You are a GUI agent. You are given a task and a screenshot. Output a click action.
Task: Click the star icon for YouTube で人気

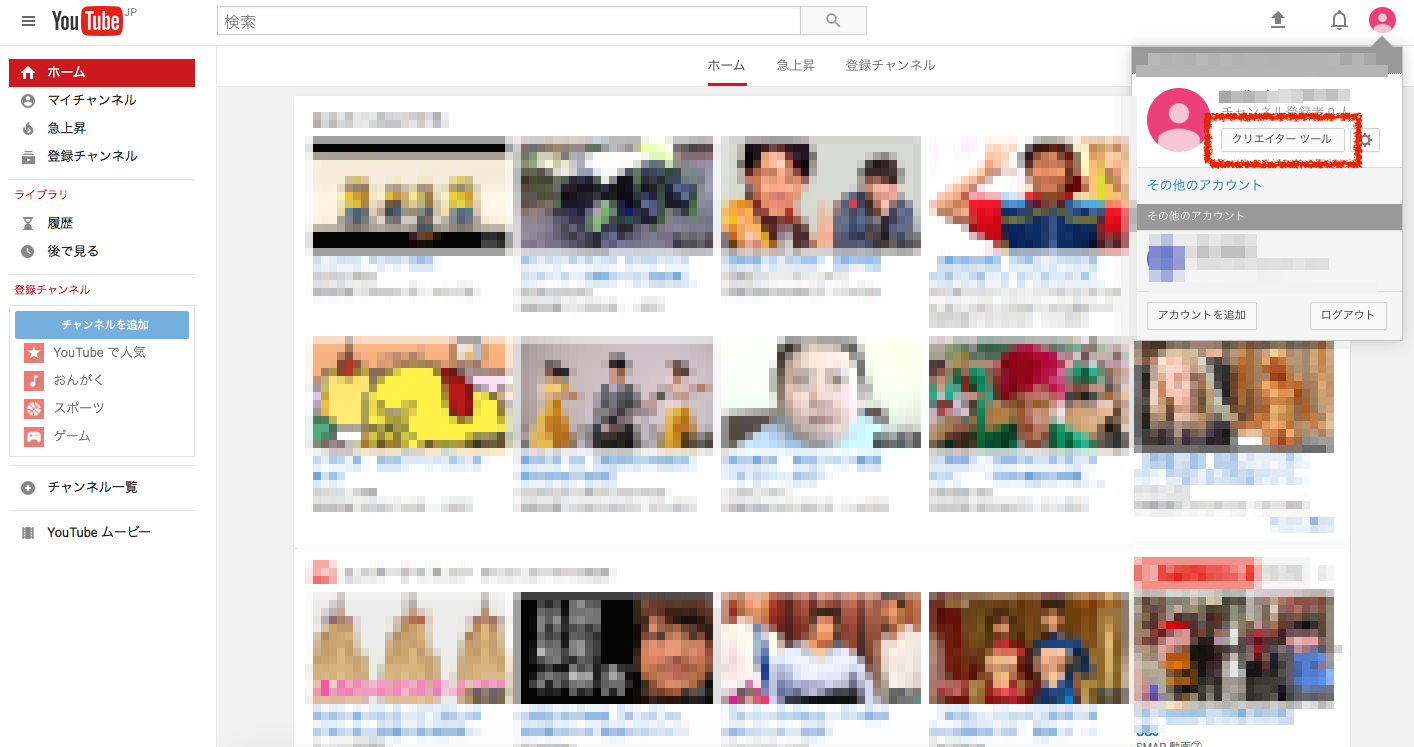tap(34, 353)
